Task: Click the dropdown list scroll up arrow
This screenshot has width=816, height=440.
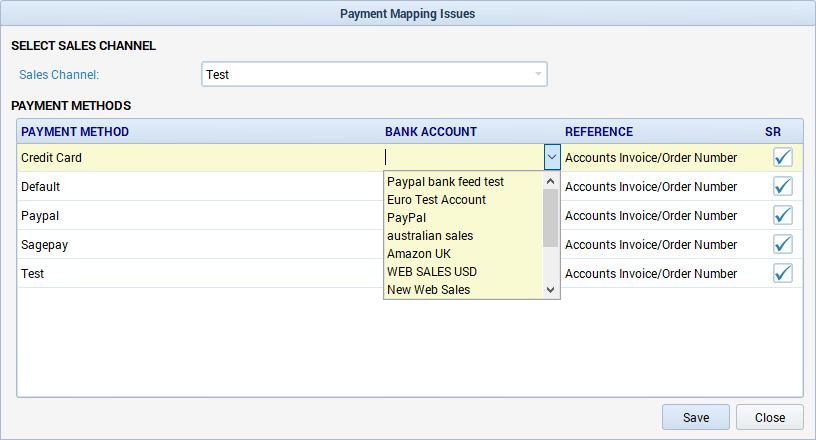Action: (551, 181)
